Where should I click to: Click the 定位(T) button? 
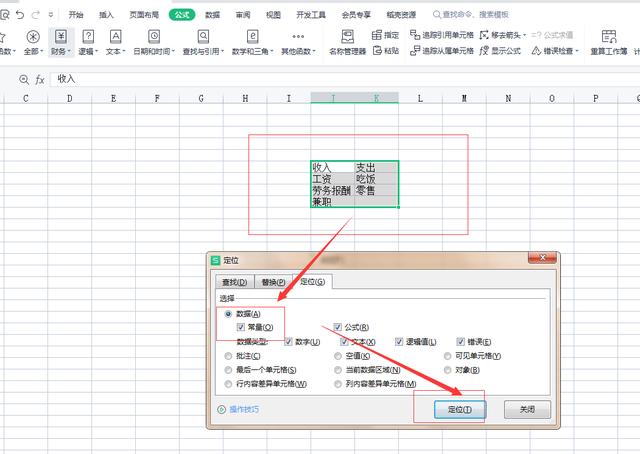pos(460,409)
